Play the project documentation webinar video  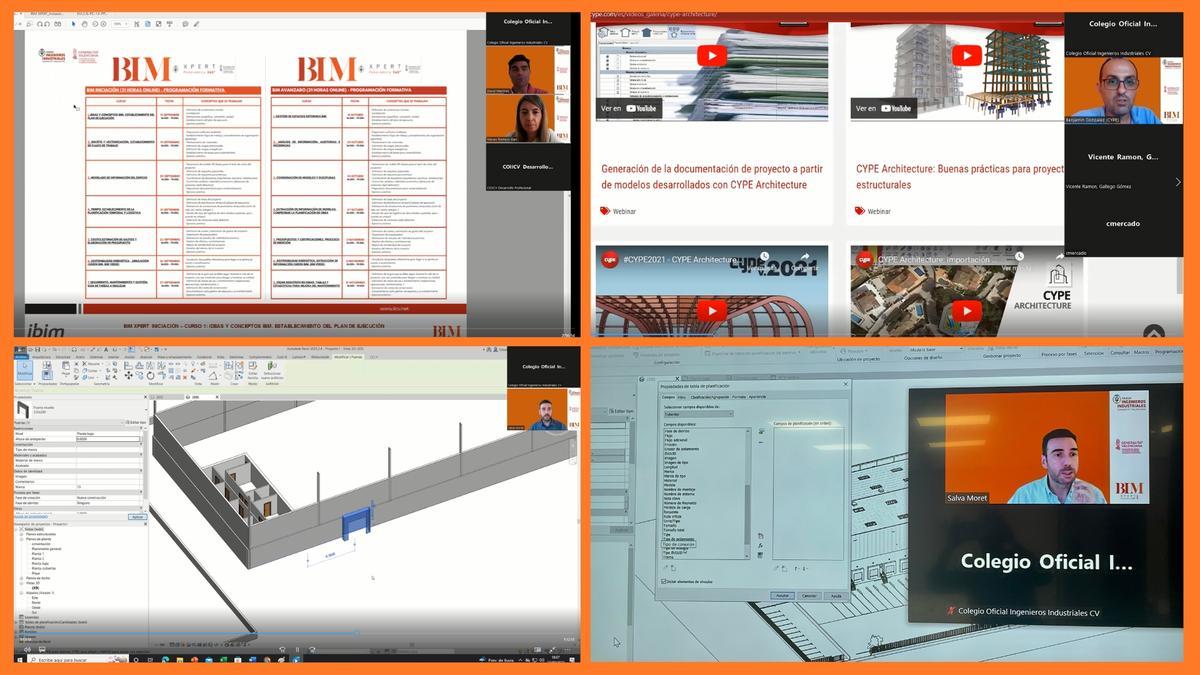tap(711, 56)
